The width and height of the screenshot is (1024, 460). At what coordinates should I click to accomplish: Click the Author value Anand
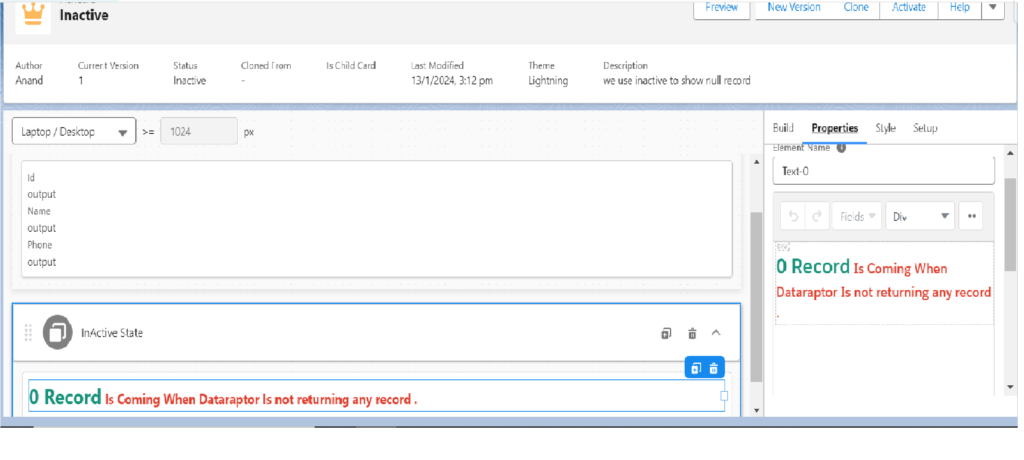(29, 81)
